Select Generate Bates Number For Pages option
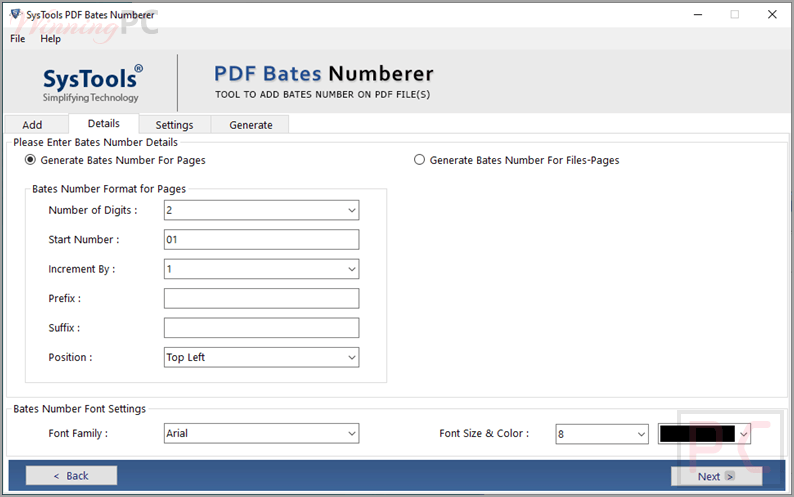Image resolution: width=794 pixels, height=497 pixels. pyautogui.click(x=115, y=160)
